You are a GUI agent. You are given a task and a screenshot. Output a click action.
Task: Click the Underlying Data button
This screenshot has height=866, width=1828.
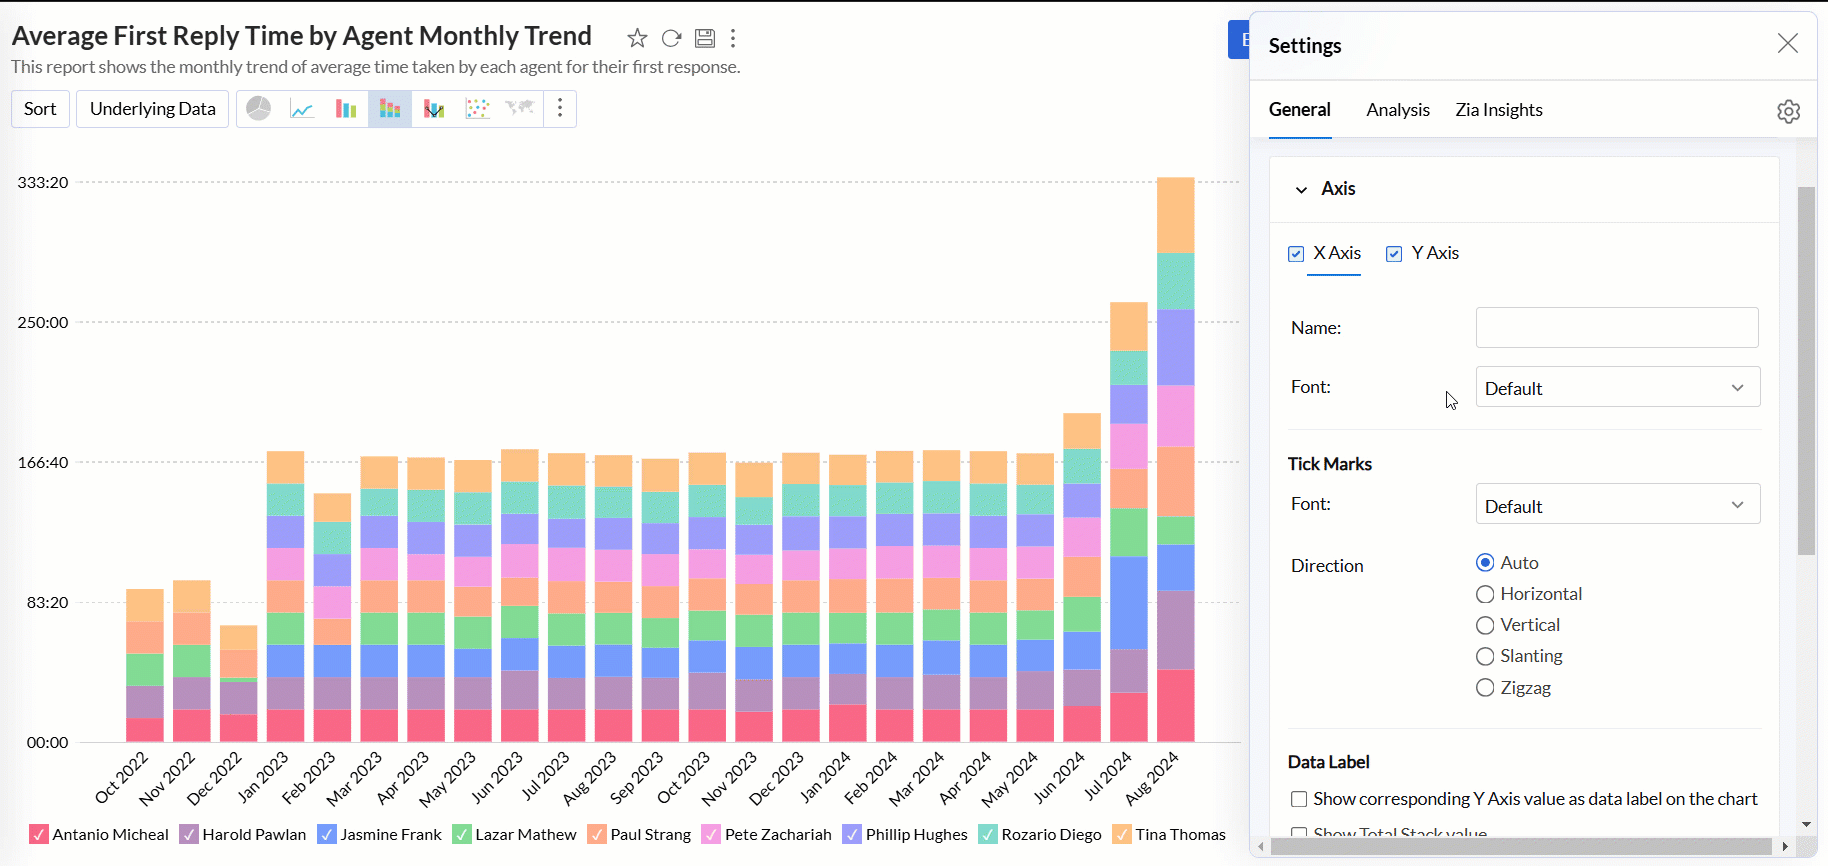coord(152,109)
